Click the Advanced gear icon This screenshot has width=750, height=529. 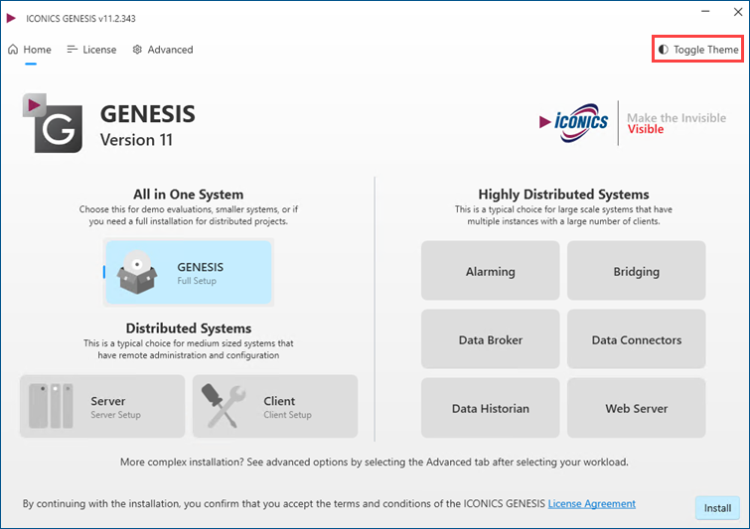pyautogui.click(x=137, y=49)
